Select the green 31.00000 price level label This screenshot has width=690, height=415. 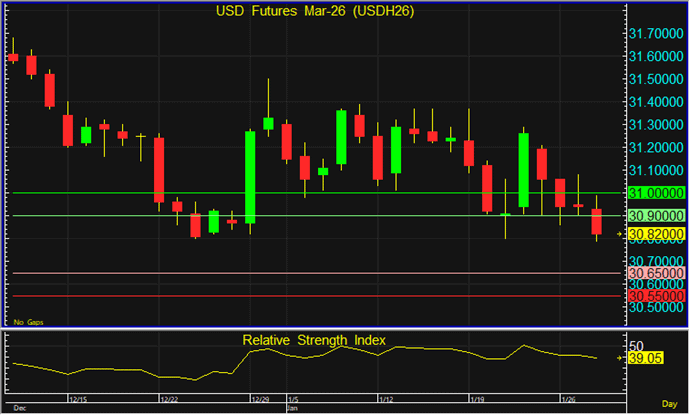(x=656, y=192)
